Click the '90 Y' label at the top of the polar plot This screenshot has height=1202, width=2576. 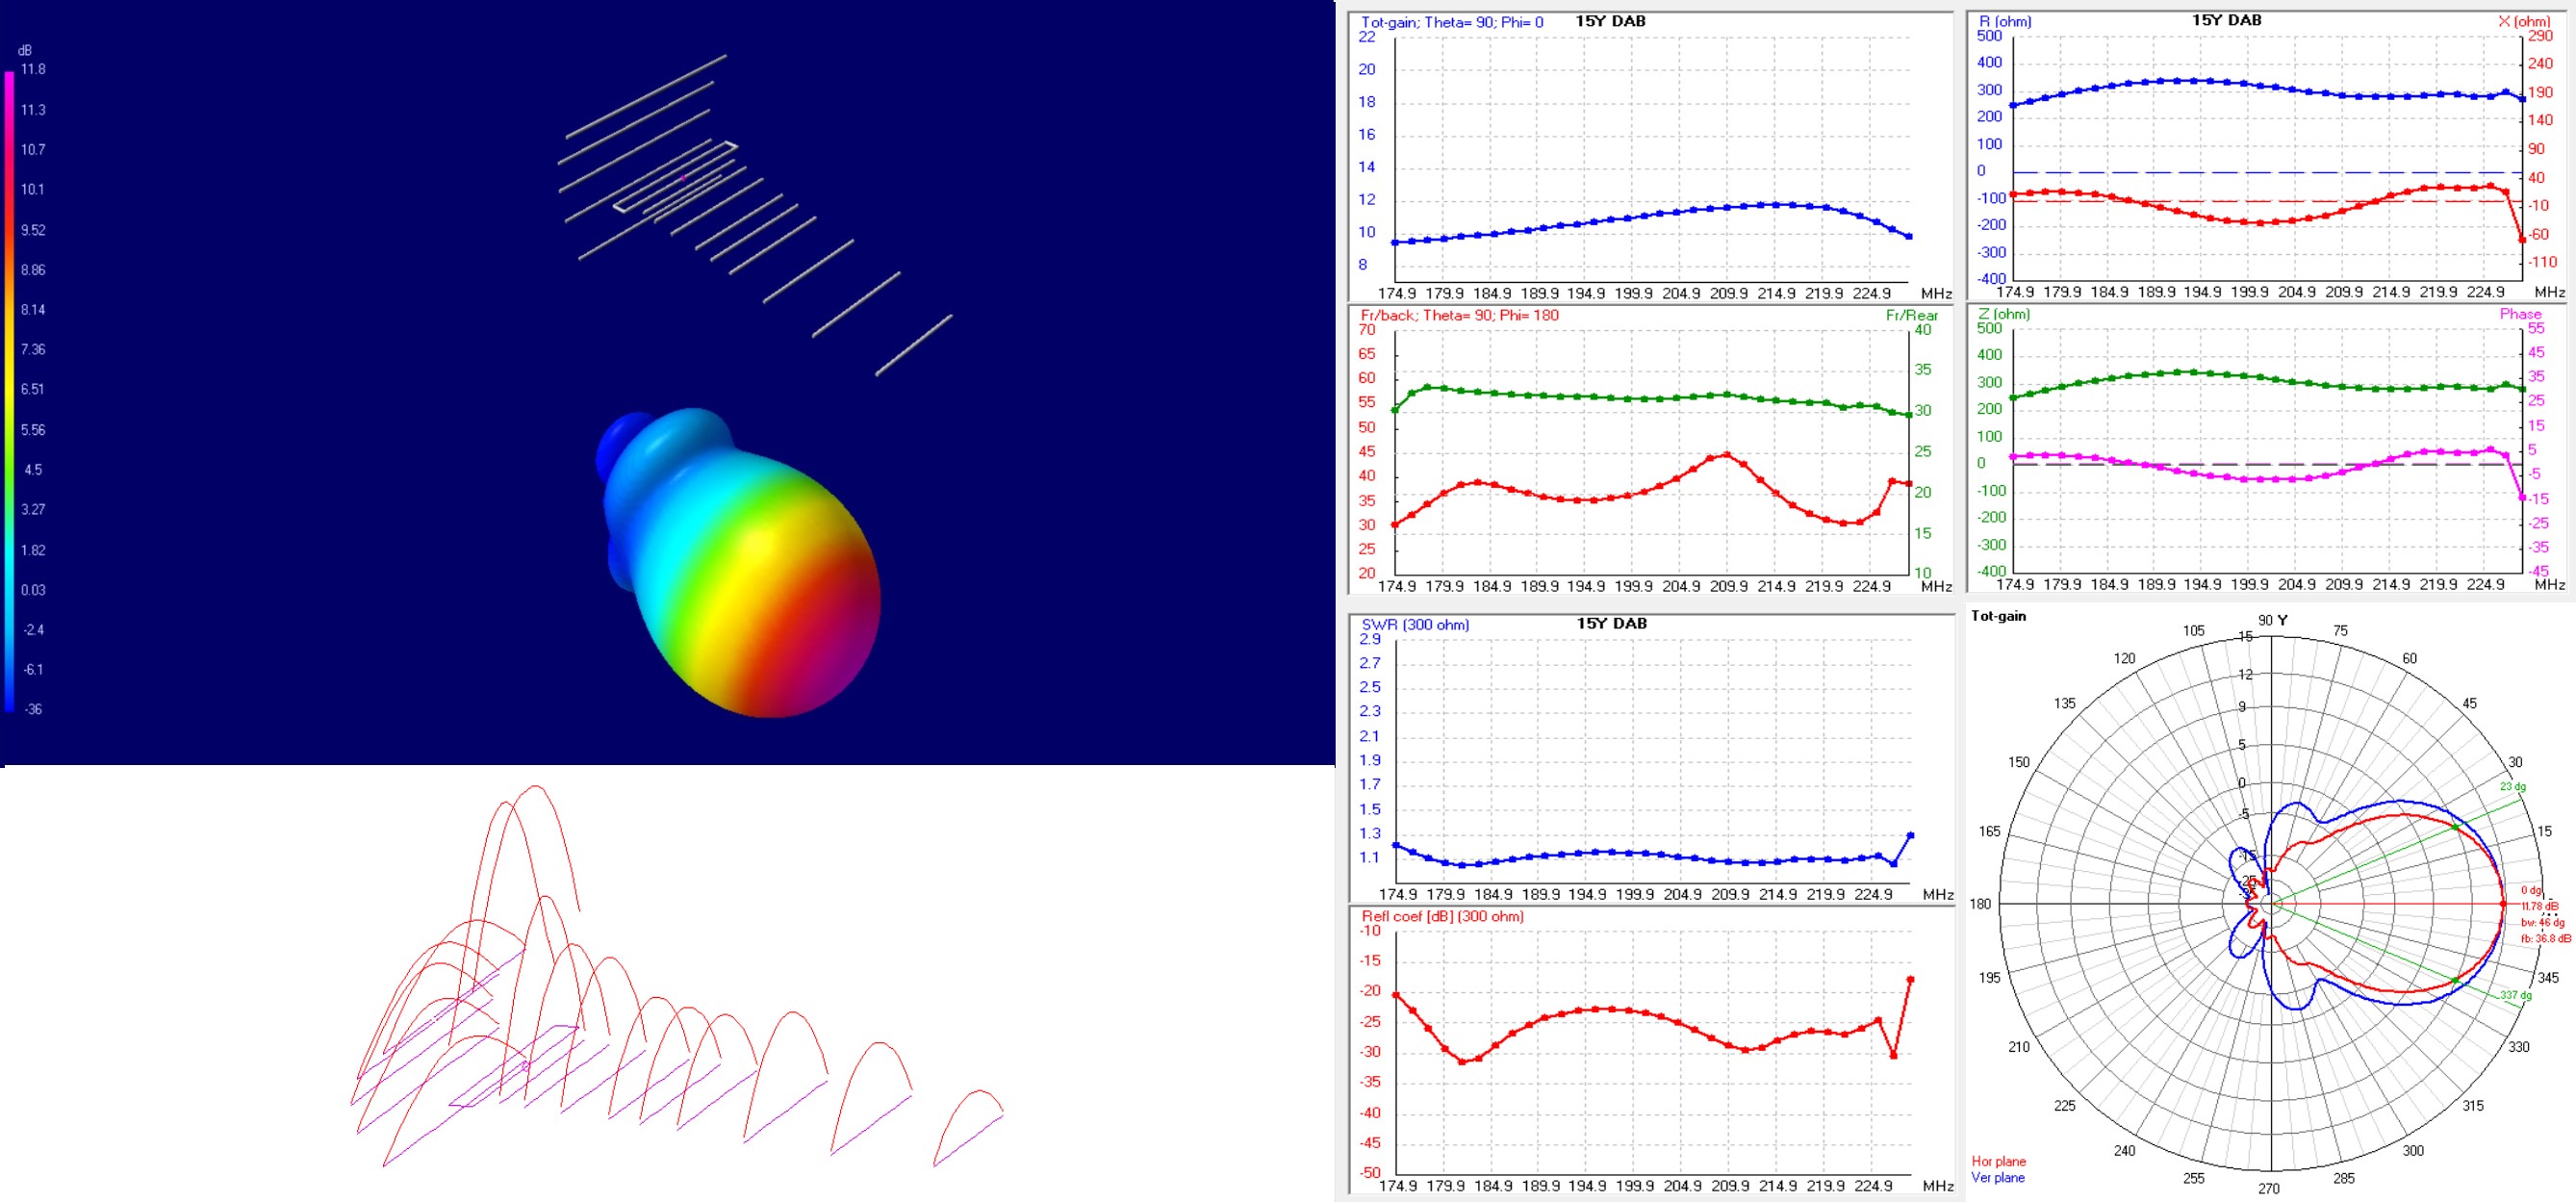2273,620
